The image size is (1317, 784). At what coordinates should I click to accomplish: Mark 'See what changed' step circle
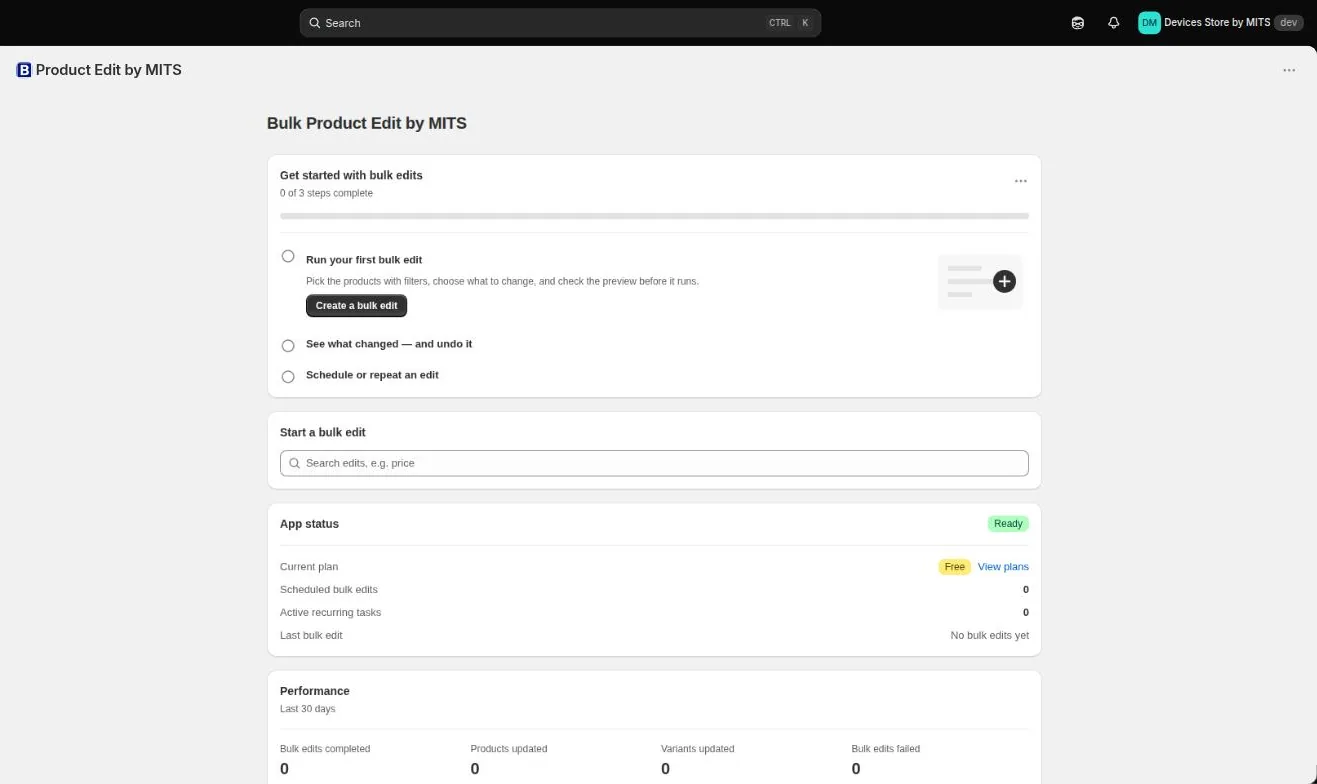pos(288,345)
